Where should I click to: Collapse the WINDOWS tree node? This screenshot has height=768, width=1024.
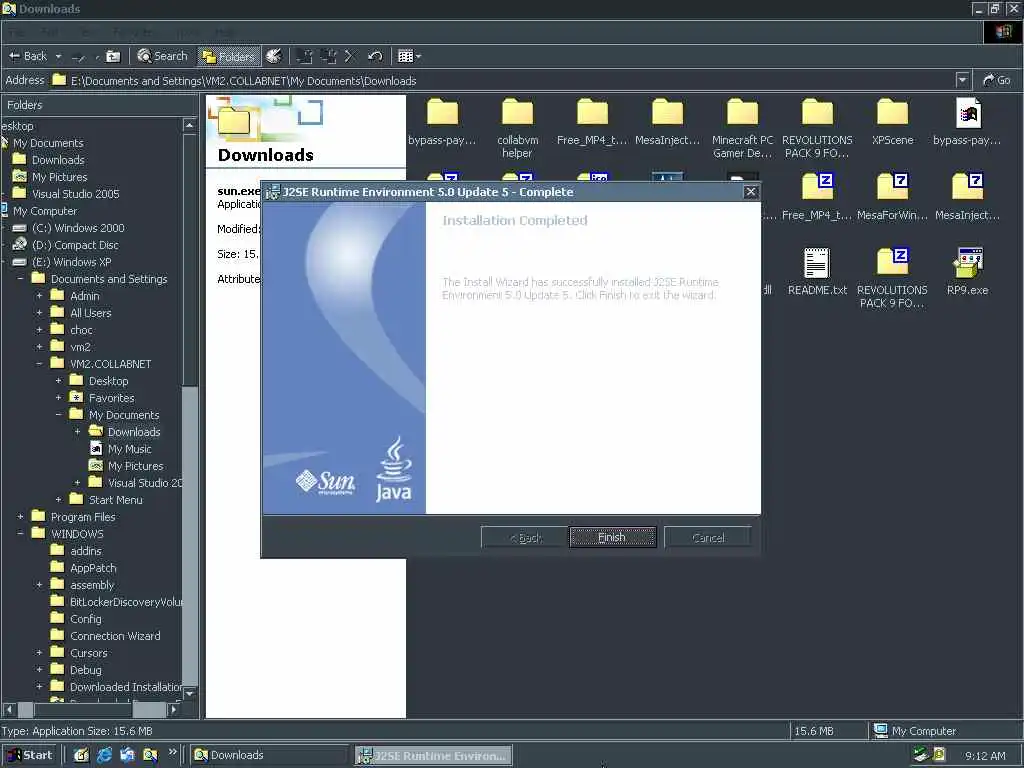(20, 534)
